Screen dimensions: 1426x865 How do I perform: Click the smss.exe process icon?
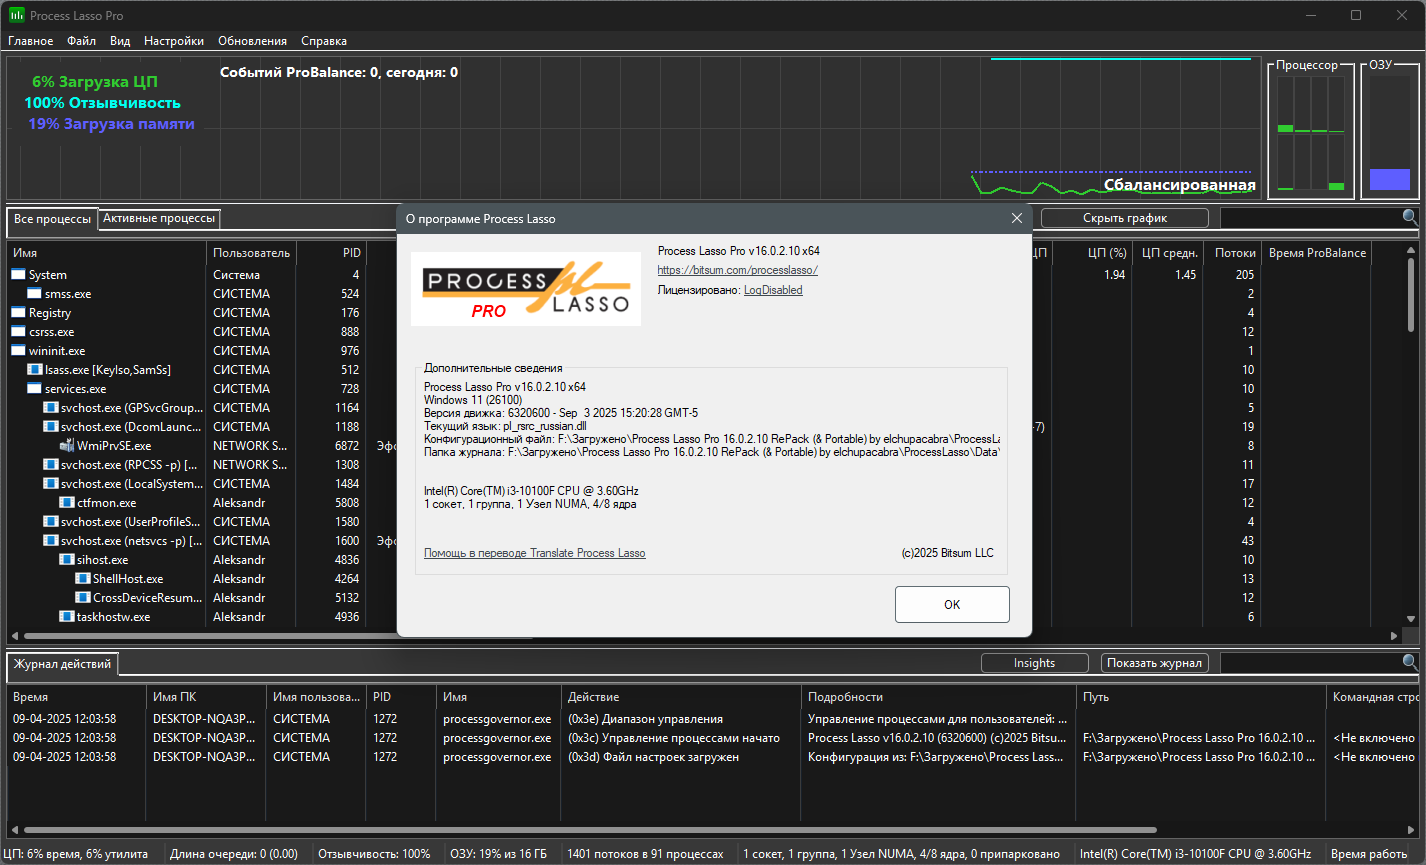point(34,294)
